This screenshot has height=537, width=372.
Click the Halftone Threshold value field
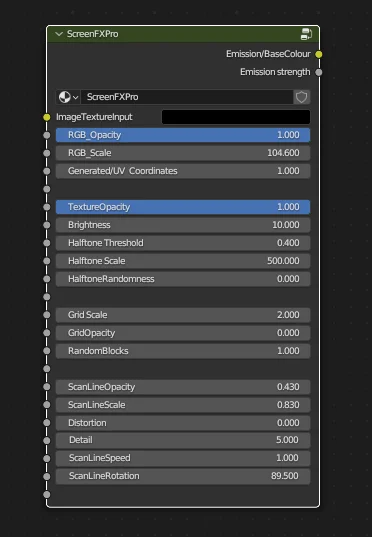coord(183,243)
